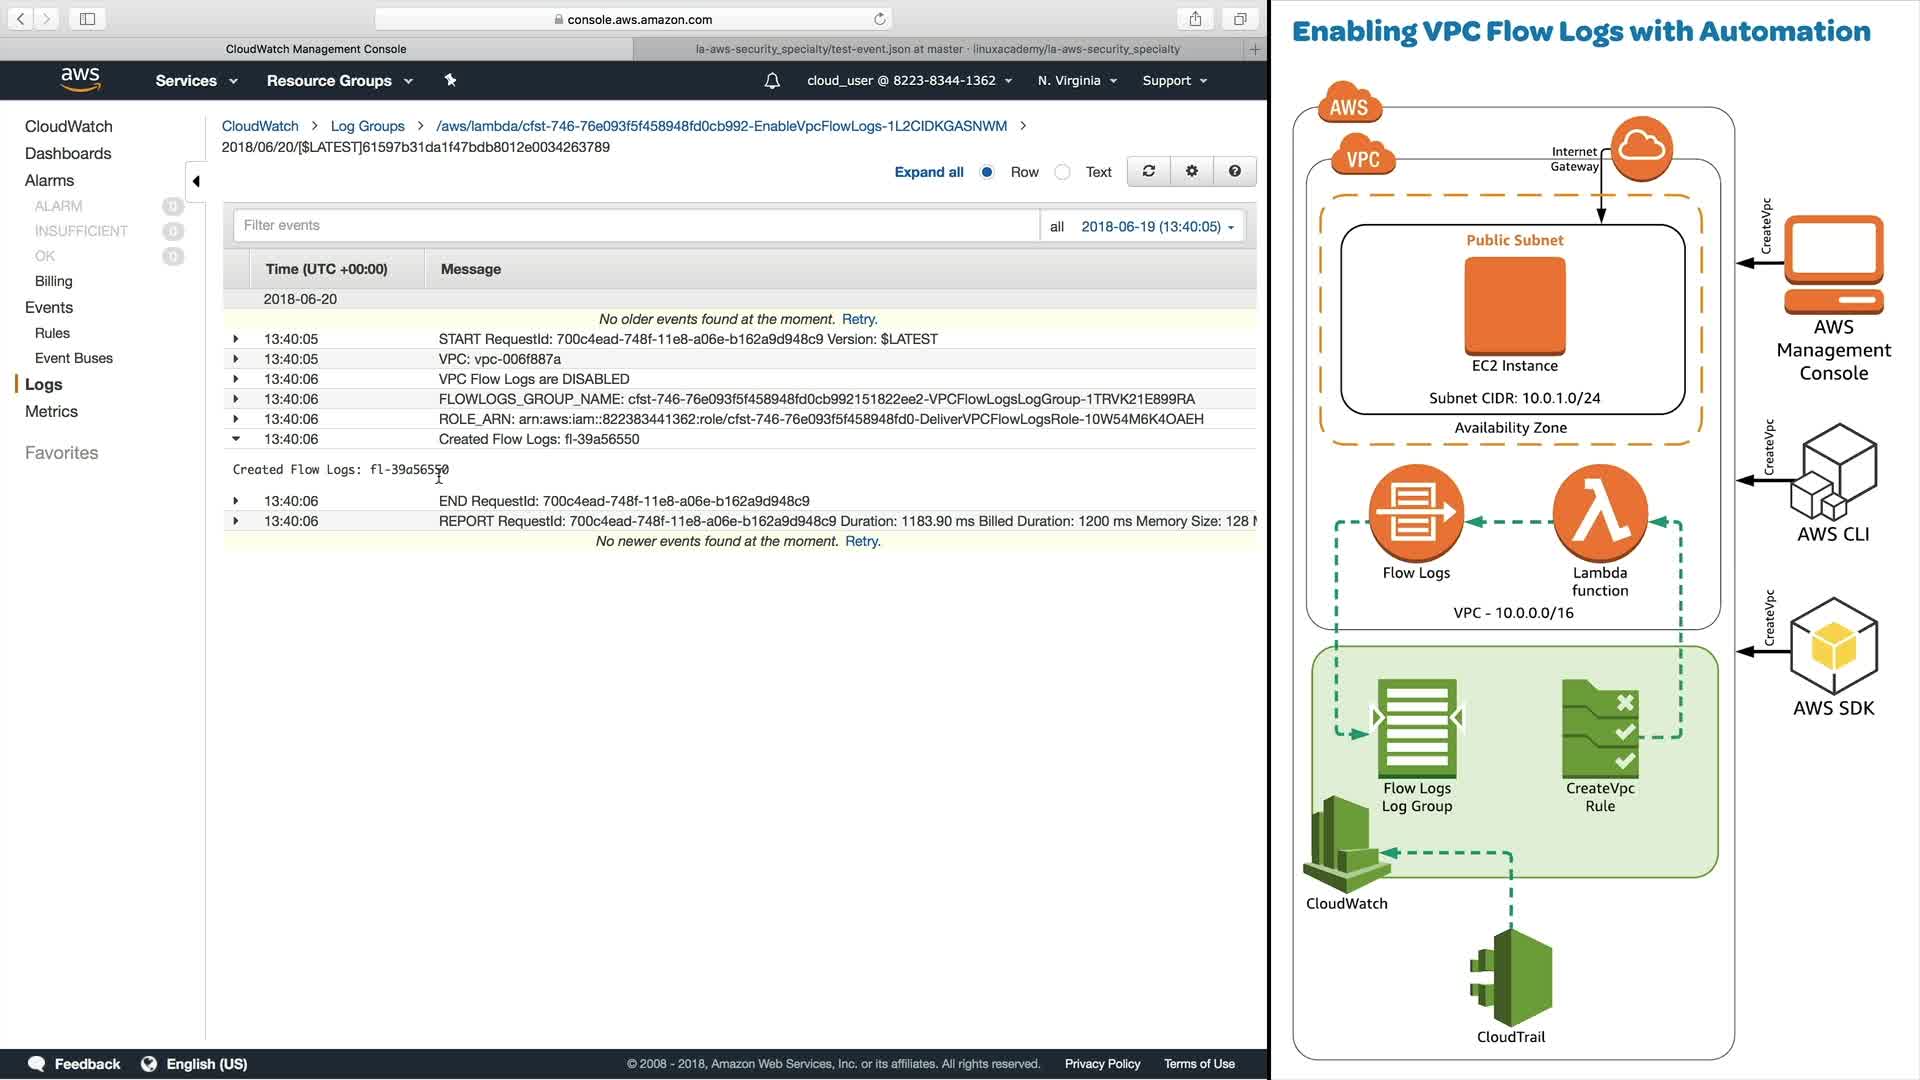
Task: Click the Expand all link
Action: (928, 172)
